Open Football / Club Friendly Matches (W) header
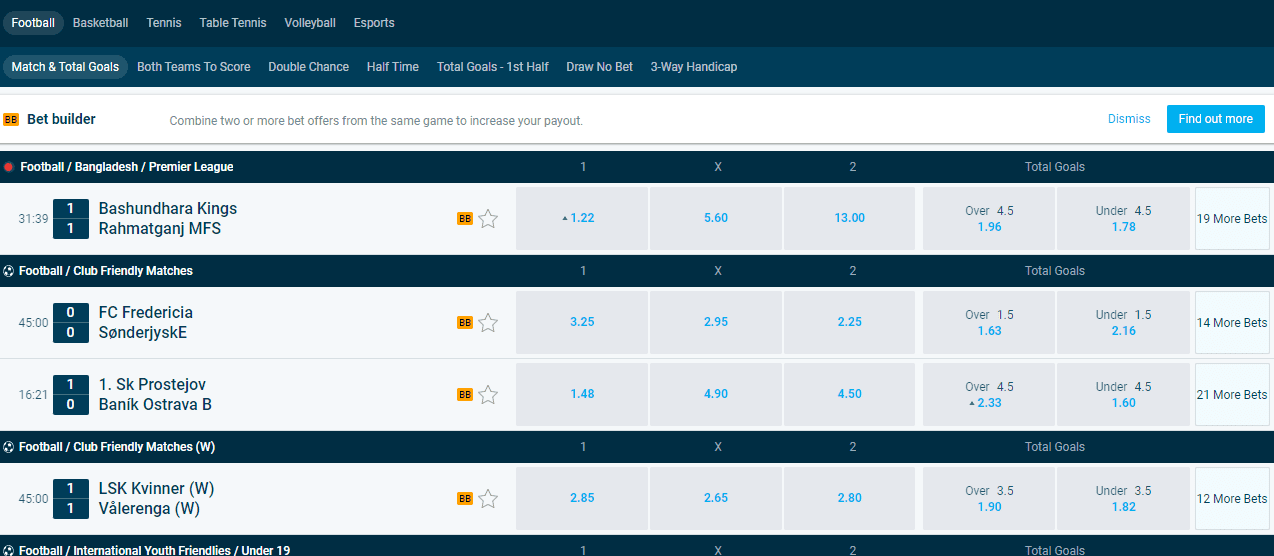 coord(117,447)
